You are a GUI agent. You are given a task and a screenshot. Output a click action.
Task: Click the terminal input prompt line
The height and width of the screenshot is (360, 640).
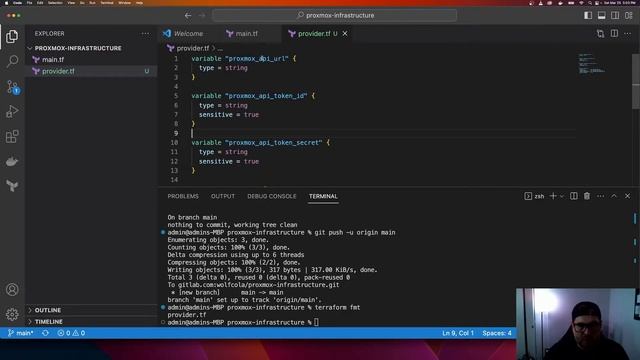pyautogui.click(x=243, y=322)
